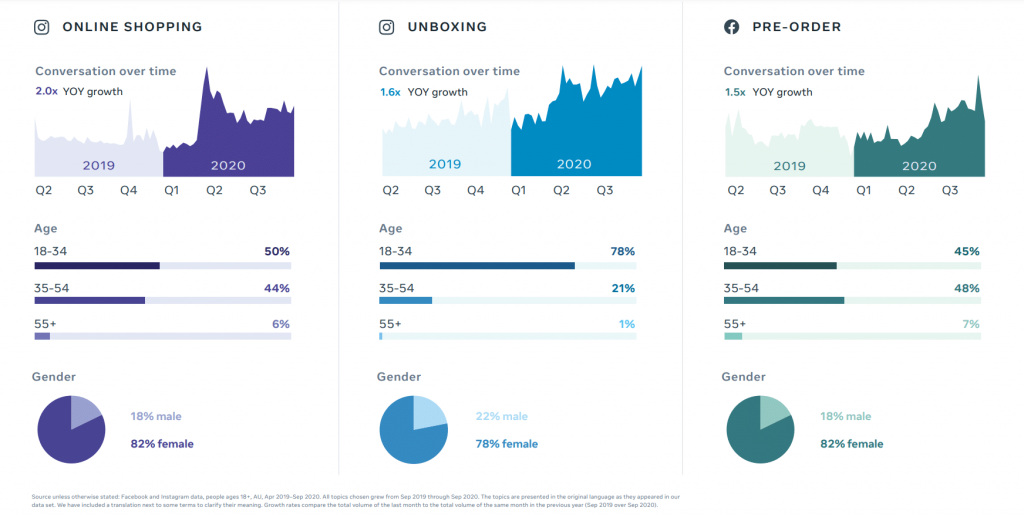Click the Online Shopping gender pie chart

pyautogui.click(x=71, y=429)
